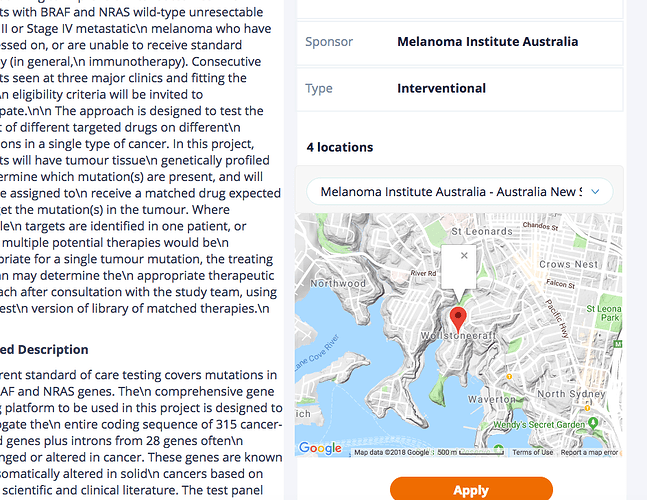Screen dimensions: 647x500
Task: Click the Sponsor Melanoma Institute Australia row
Action: click(x=459, y=42)
